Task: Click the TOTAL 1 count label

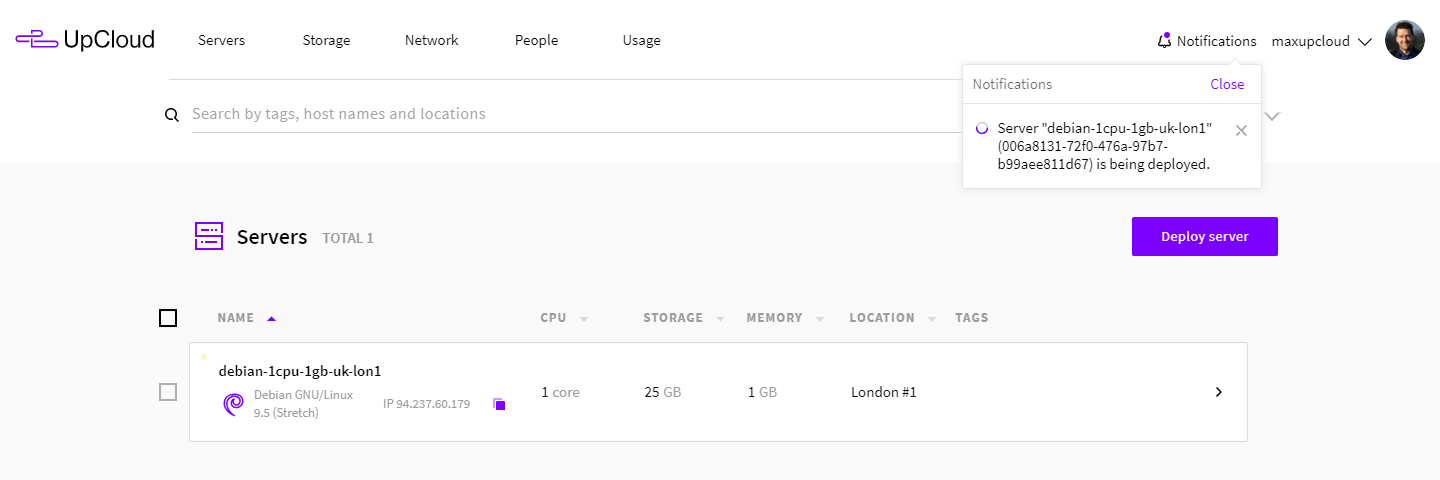Action: [348, 238]
